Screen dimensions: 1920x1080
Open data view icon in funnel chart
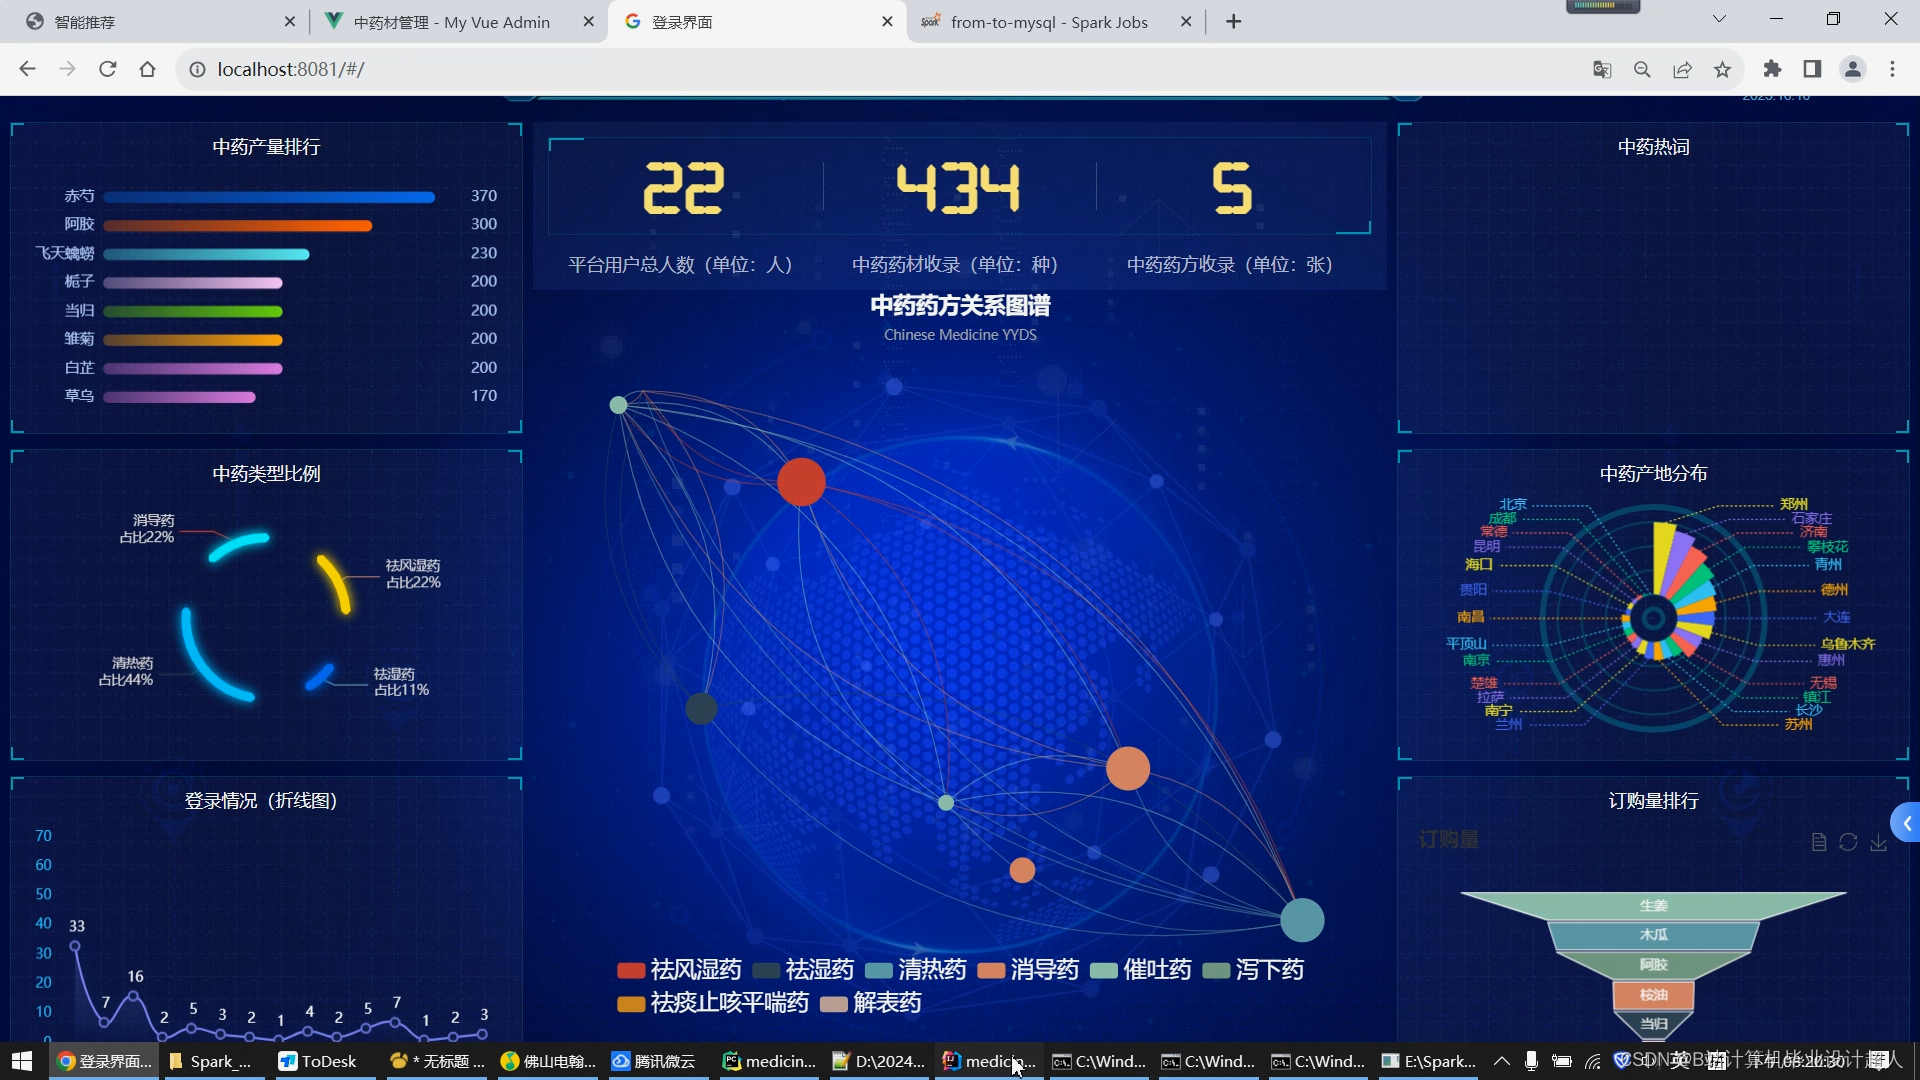(x=1819, y=843)
